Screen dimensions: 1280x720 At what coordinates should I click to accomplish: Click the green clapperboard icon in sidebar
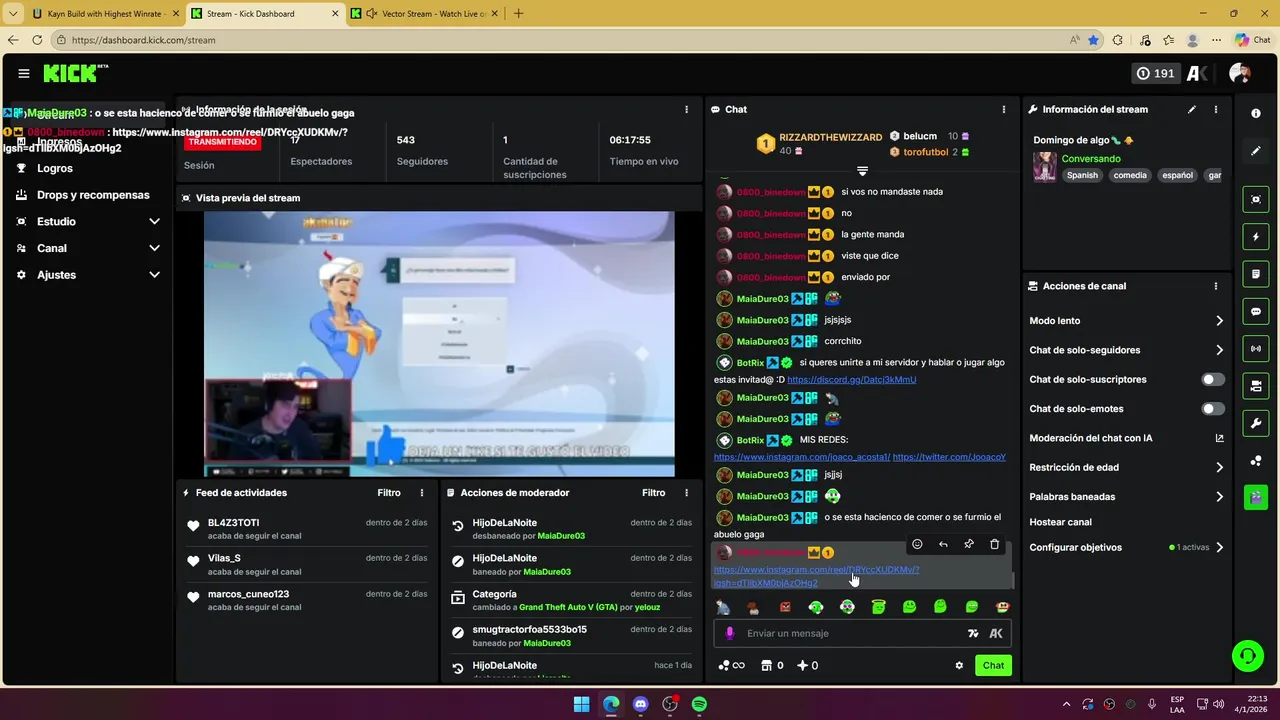(x=1256, y=497)
